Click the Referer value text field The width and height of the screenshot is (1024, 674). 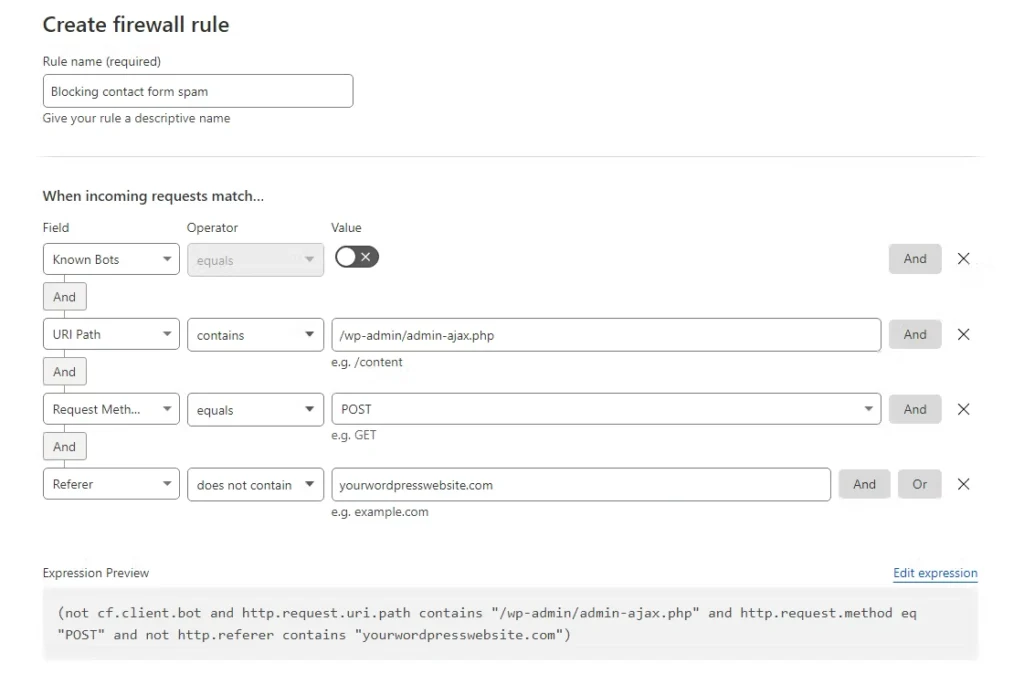tap(581, 485)
